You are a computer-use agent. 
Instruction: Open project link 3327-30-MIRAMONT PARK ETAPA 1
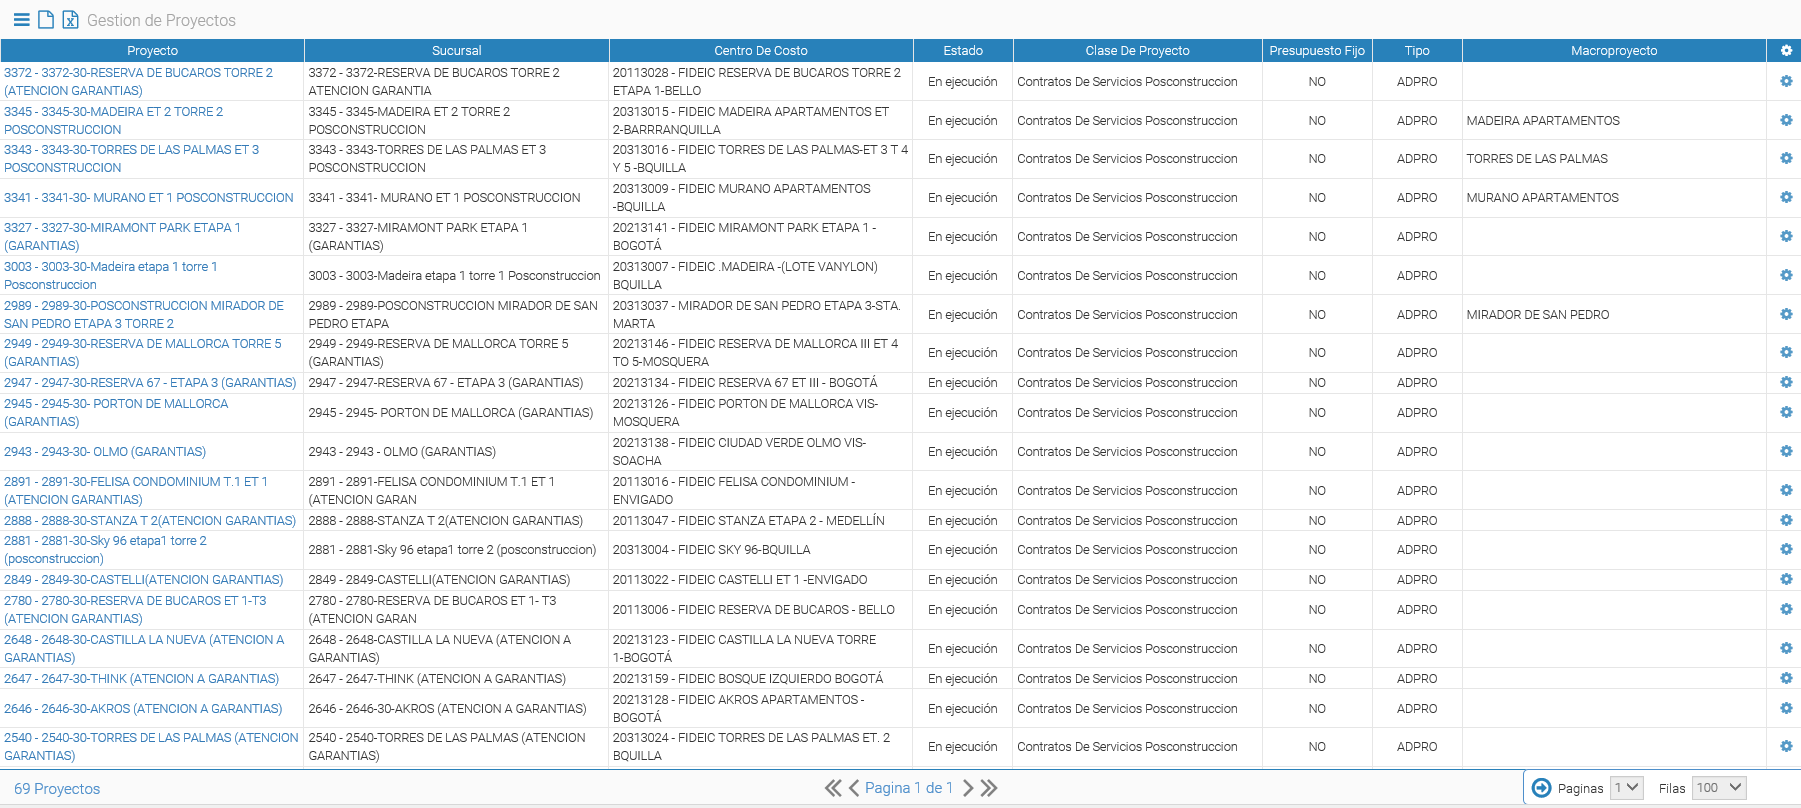click(122, 236)
